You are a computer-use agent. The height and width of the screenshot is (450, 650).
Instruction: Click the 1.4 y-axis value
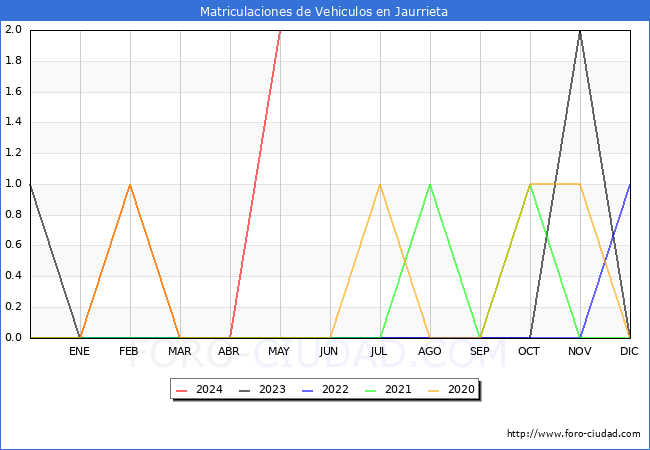[13, 122]
